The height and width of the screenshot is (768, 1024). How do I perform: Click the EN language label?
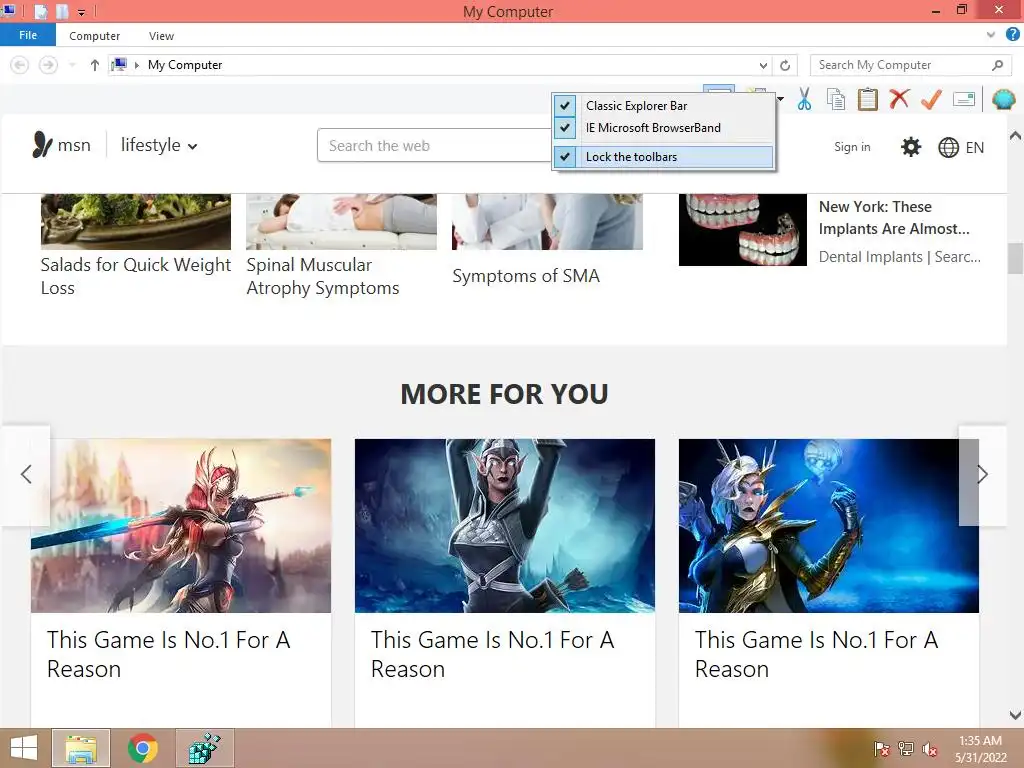coord(974,148)
